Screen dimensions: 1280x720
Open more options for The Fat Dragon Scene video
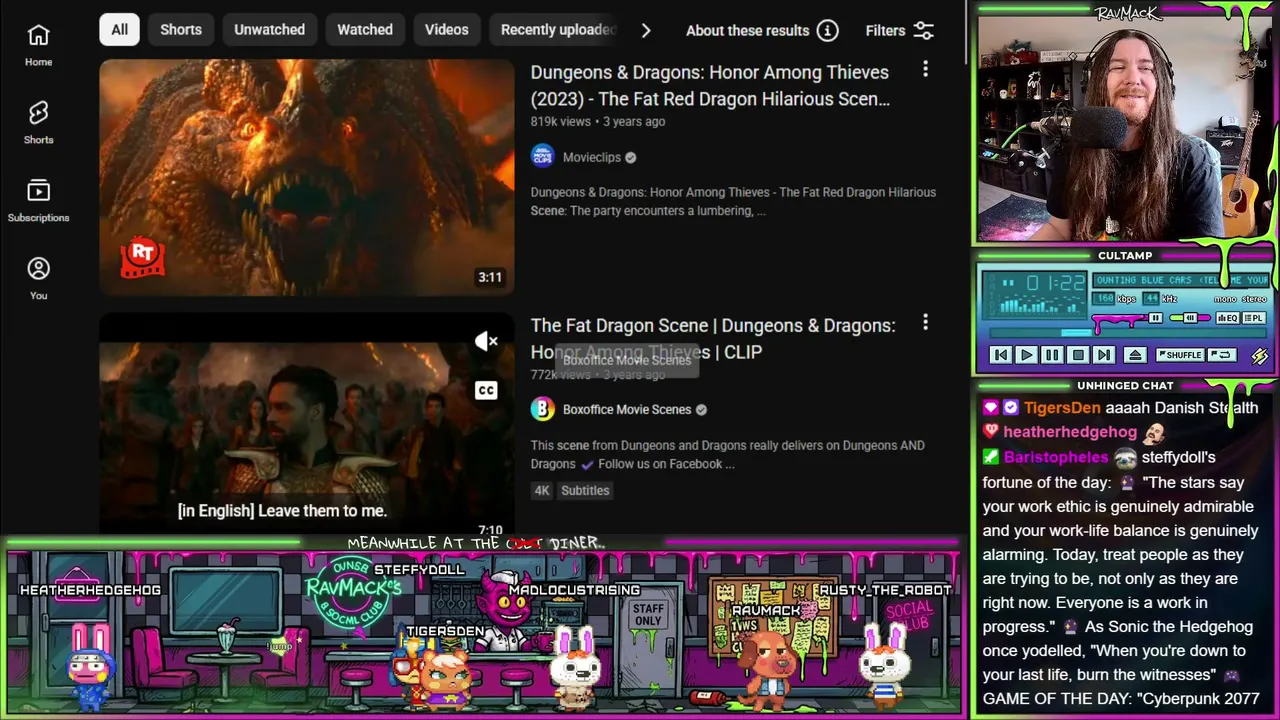tap(925, 322)
